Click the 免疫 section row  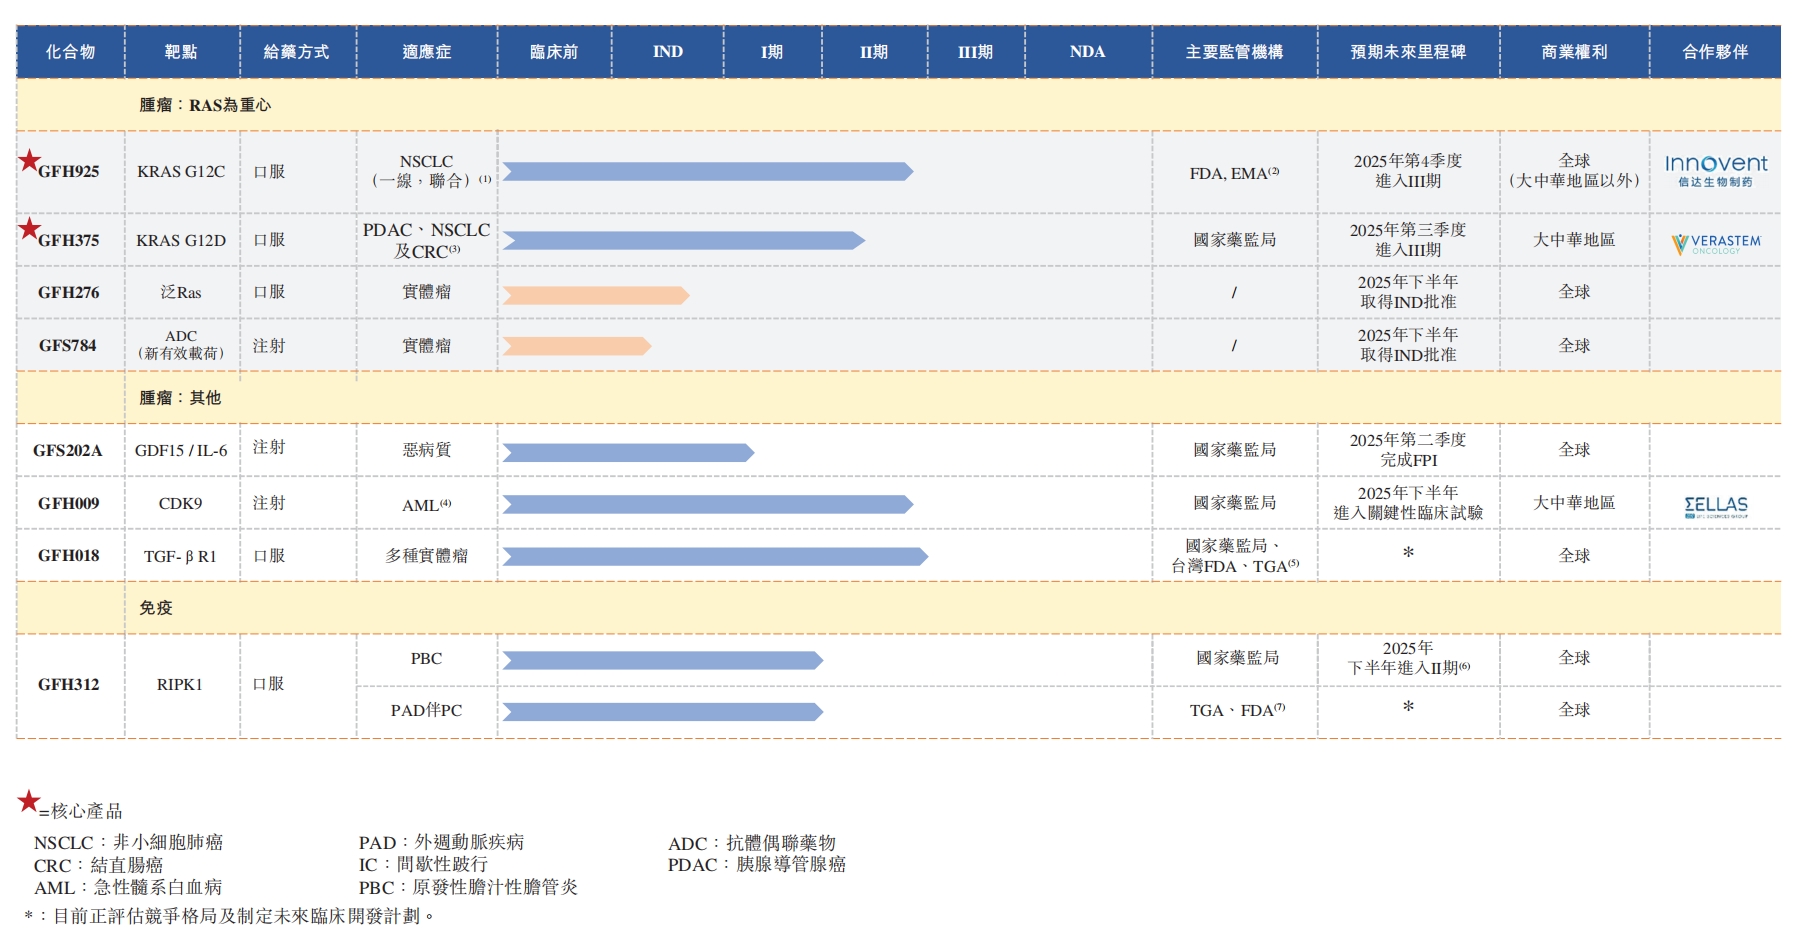coord(156,608)
